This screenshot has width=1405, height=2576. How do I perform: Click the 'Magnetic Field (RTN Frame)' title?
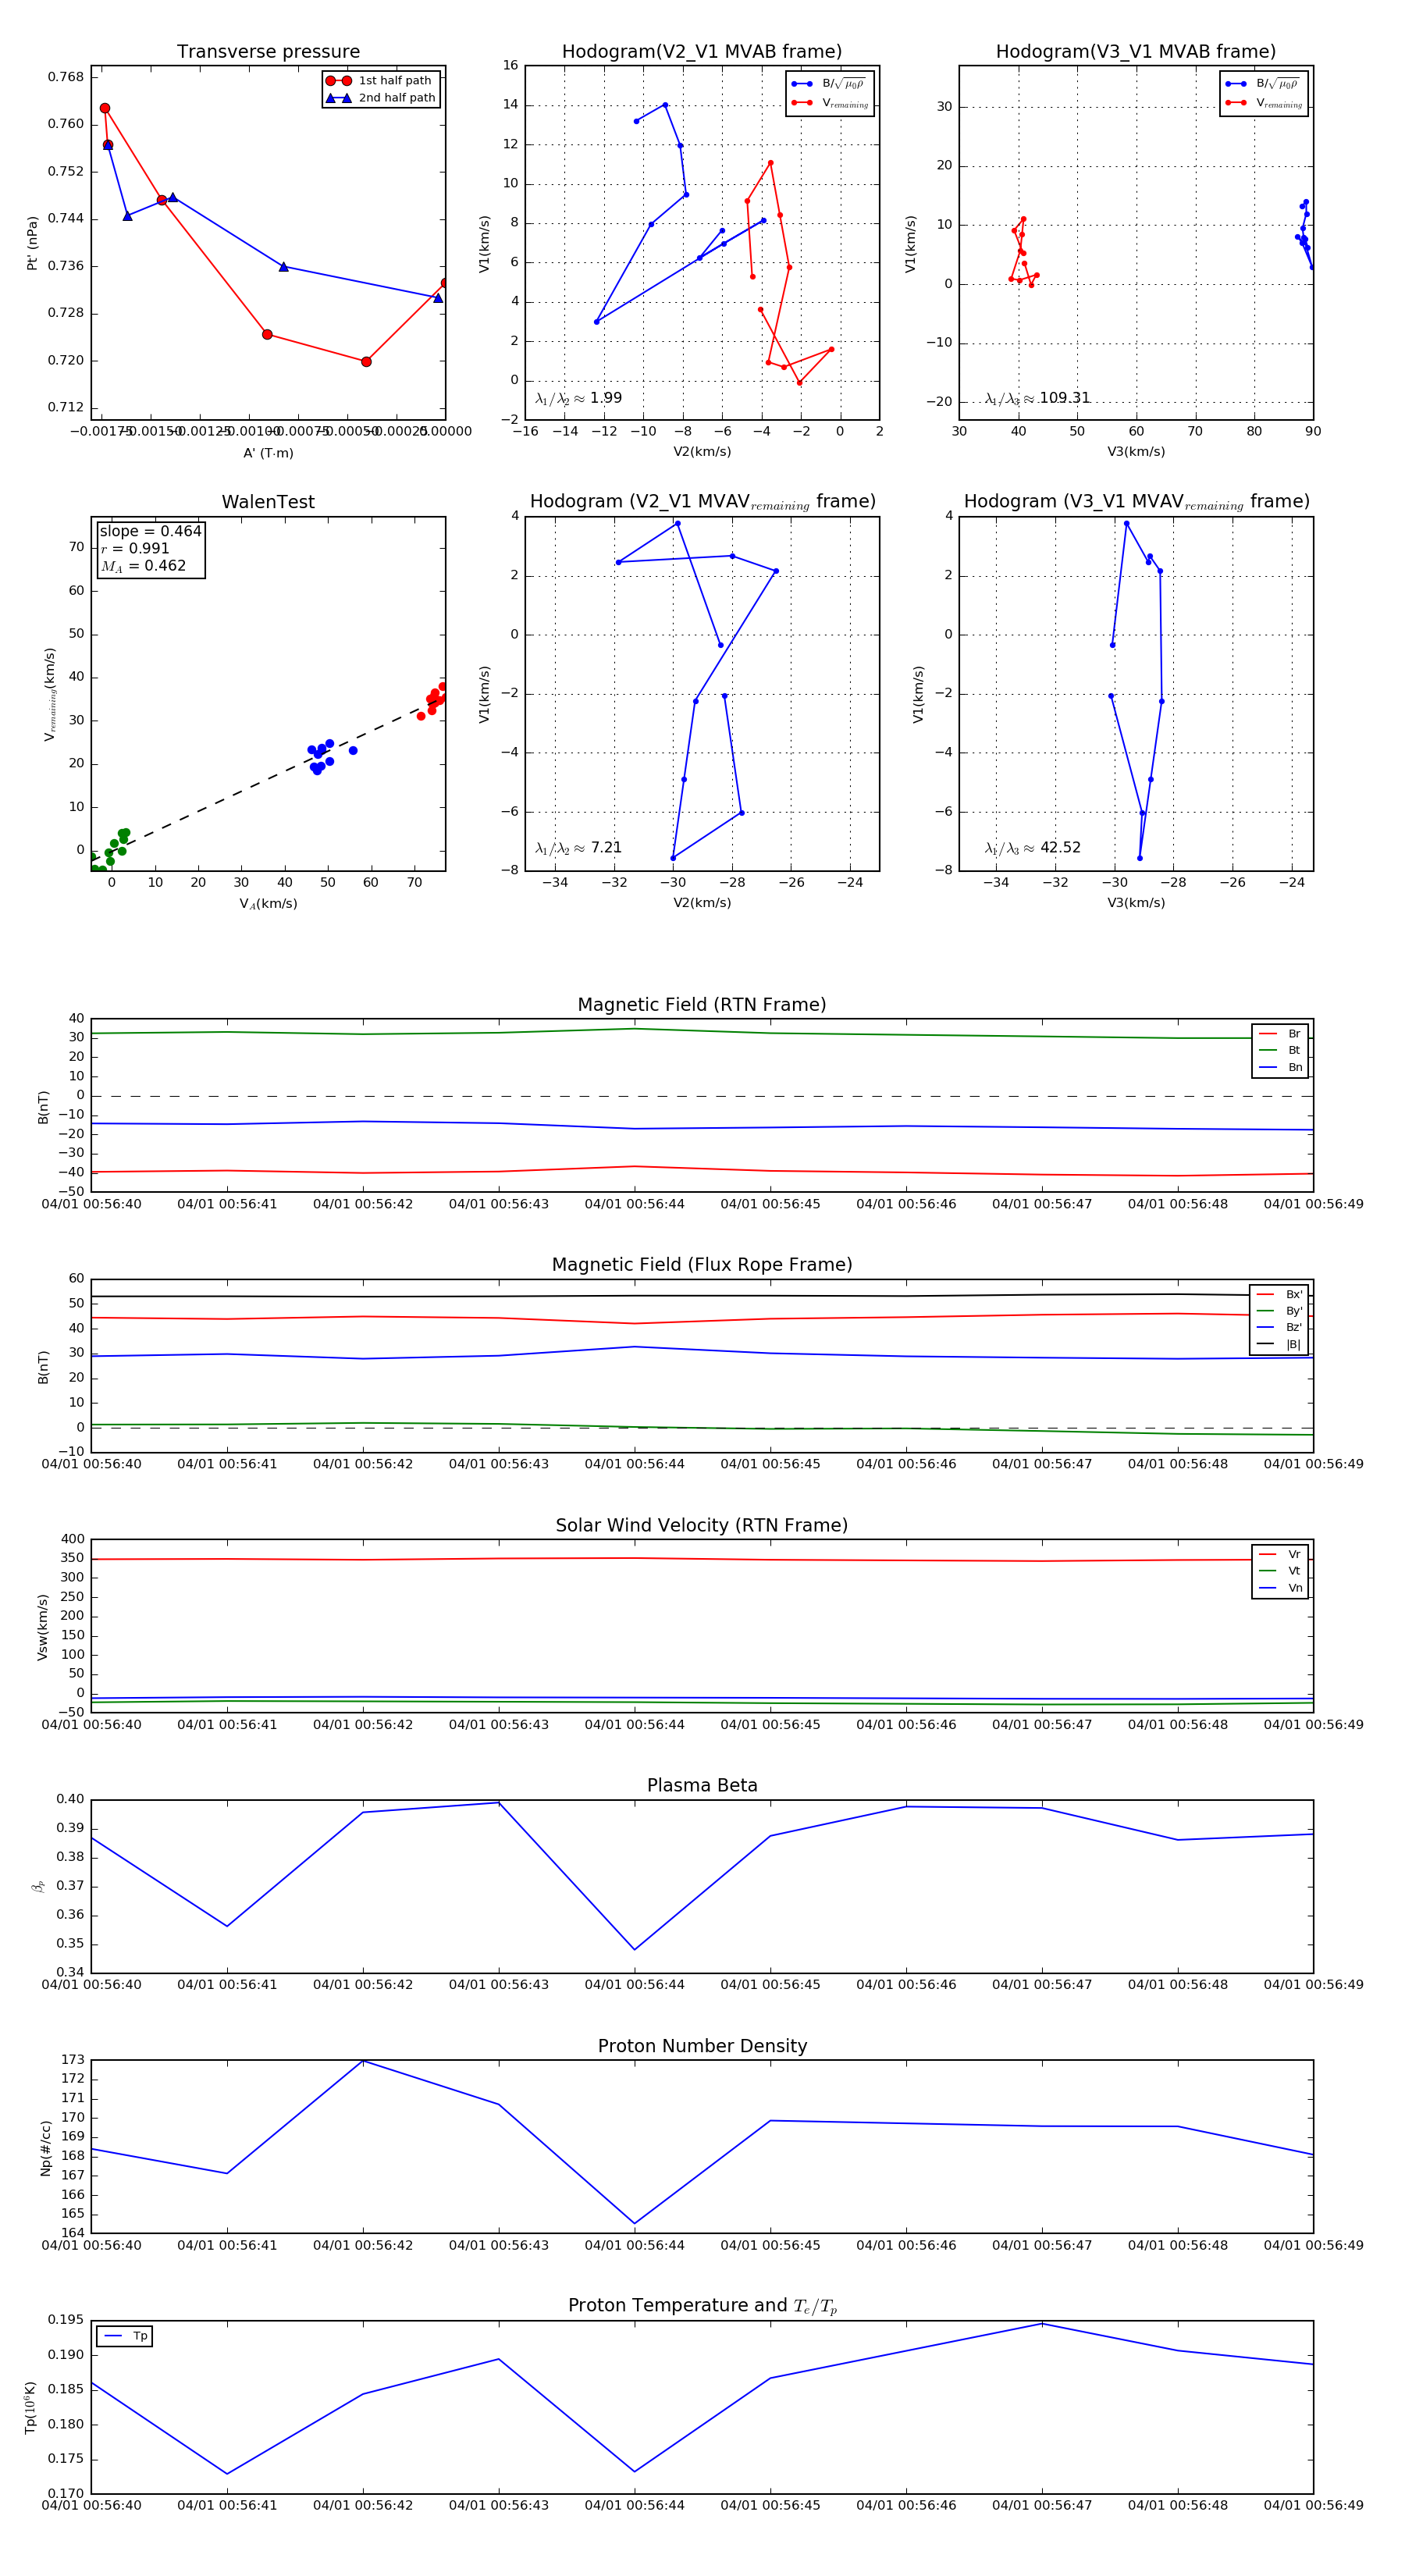[x=702, y=1005]
